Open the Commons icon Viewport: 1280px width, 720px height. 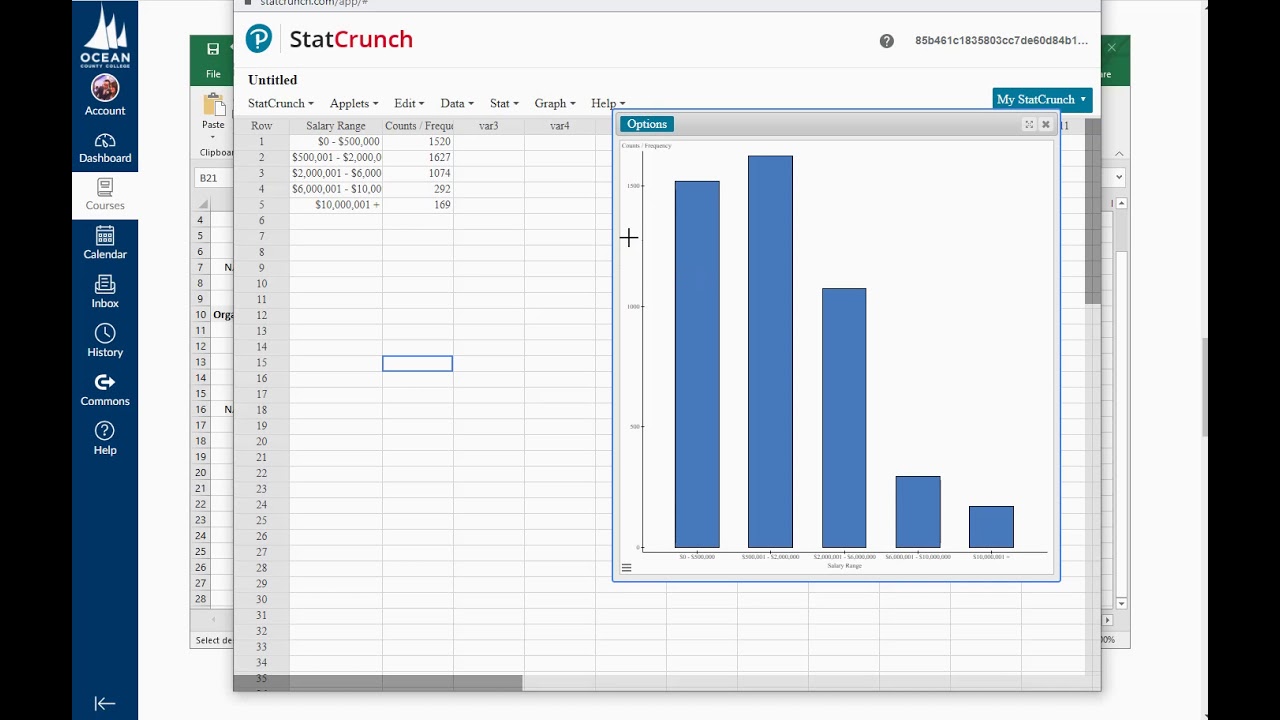click(x=105, y=382)
